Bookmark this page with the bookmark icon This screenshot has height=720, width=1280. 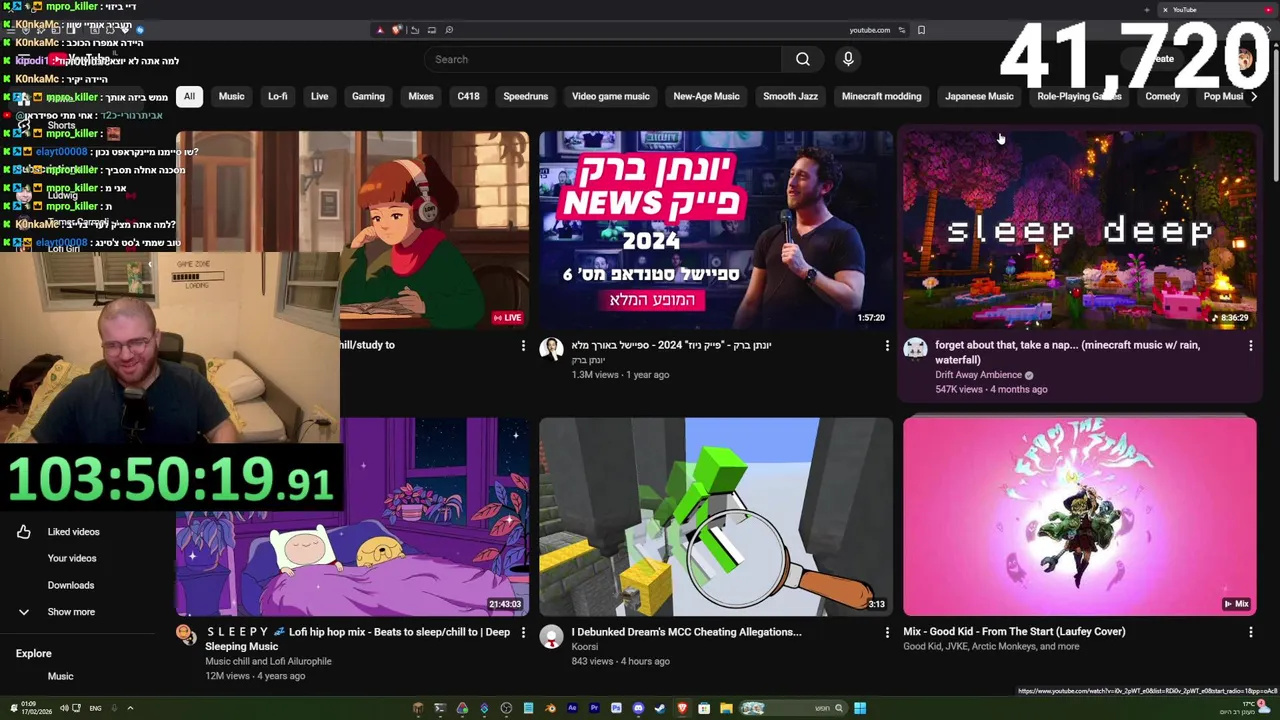coord(921,30)
